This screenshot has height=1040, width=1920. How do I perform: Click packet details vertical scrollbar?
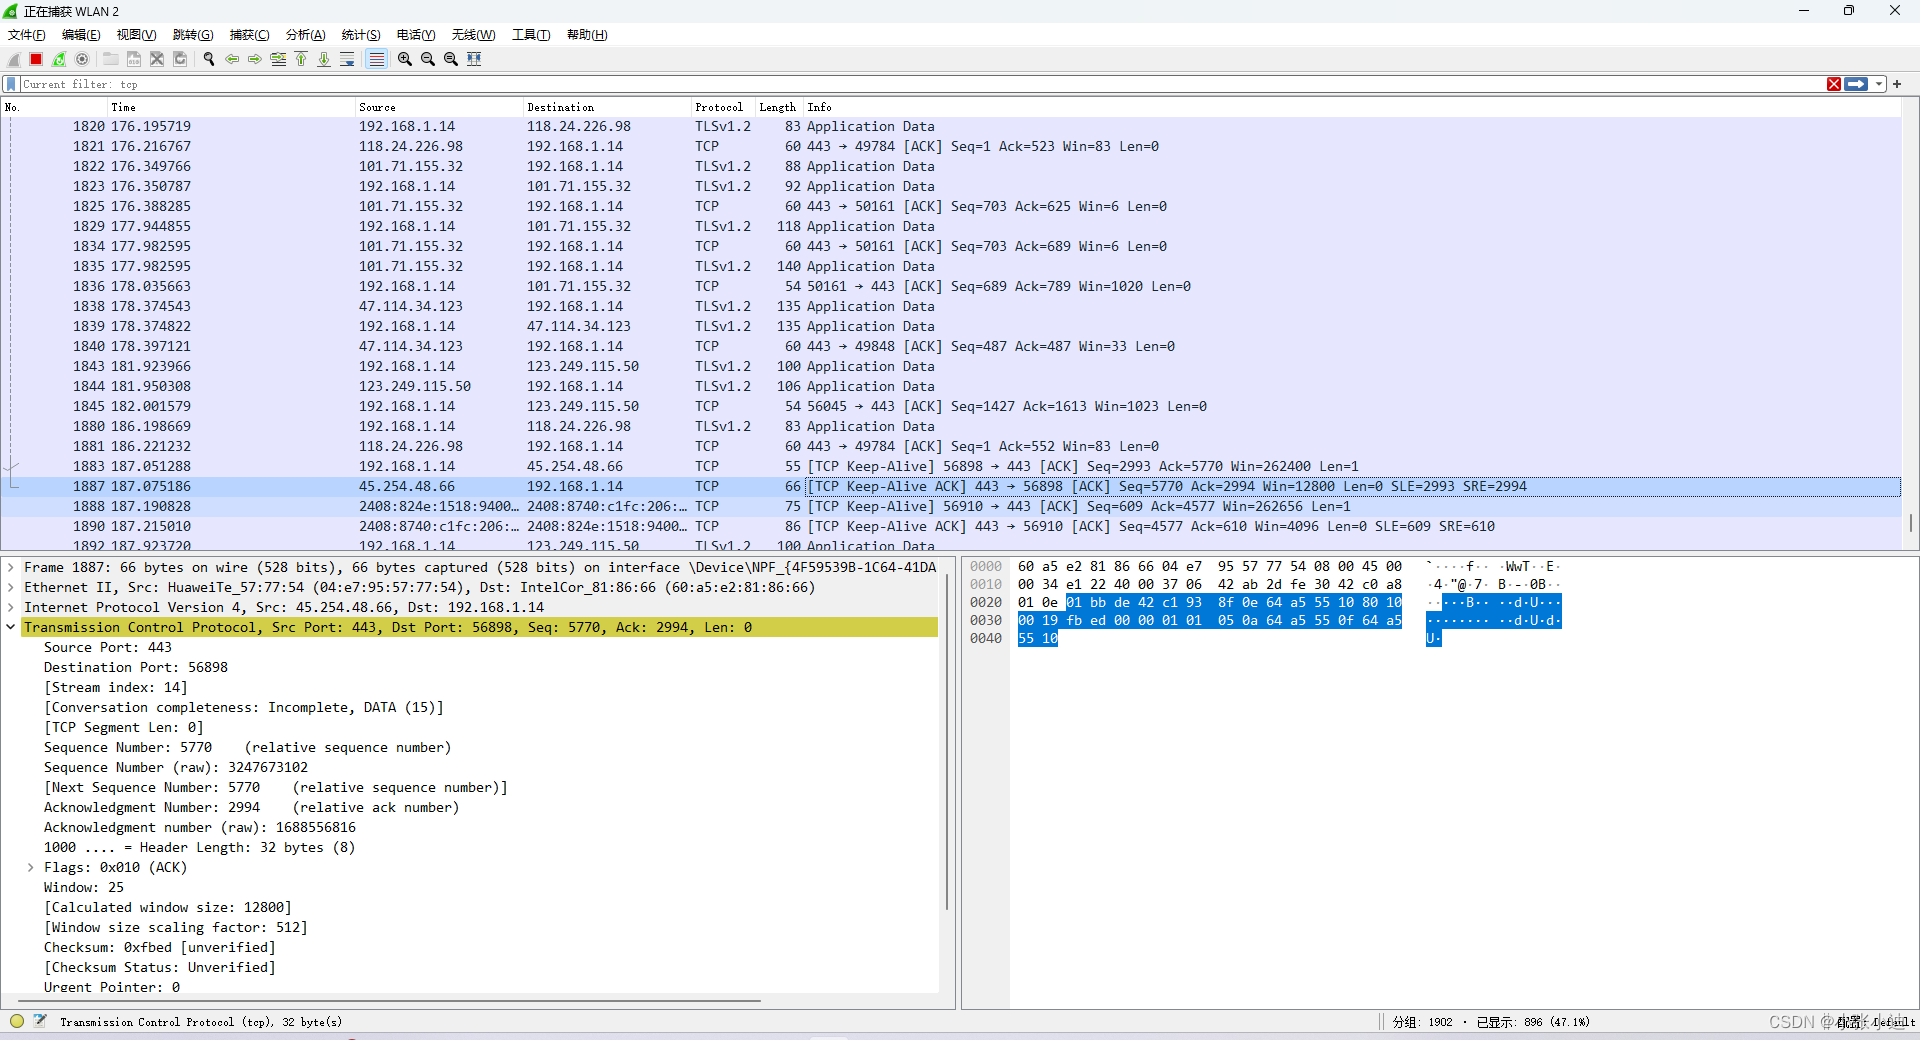[946, 742]
